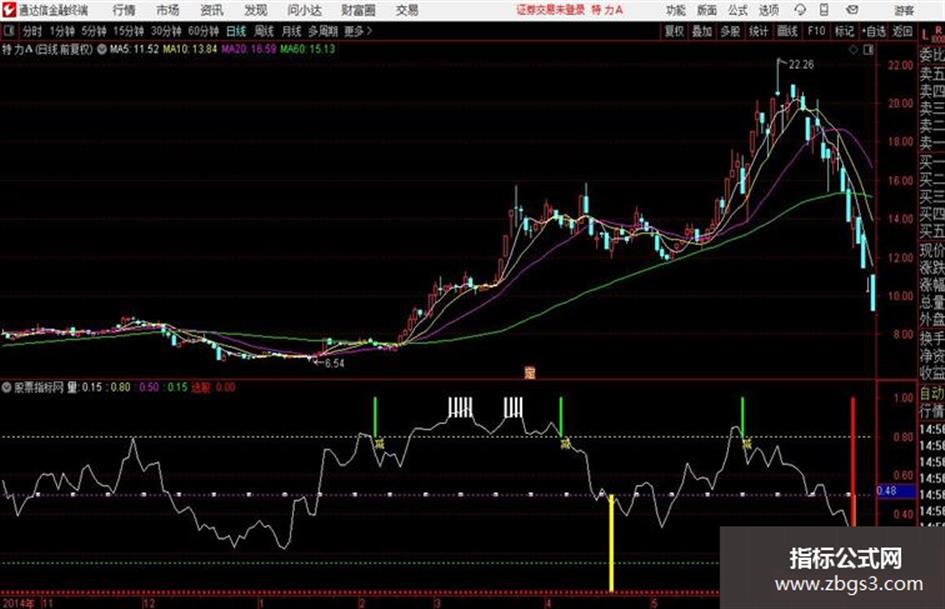The width and height of the screenshot is (945, 609).
Task: Open the 公式 menu
Action: click(x=738, y=10)
